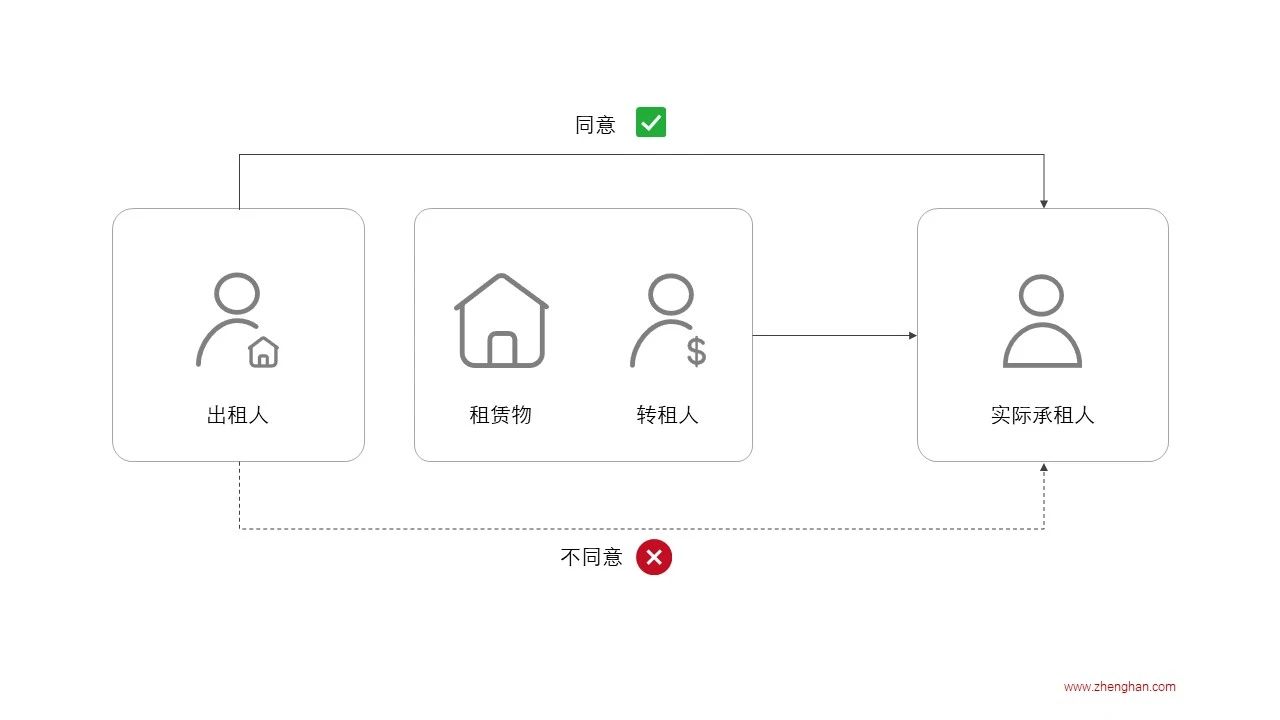Click the upward arrowhead below the 实际承租人 box
The width and height of the screenshot is (1280, 720).
point(1044,467)
